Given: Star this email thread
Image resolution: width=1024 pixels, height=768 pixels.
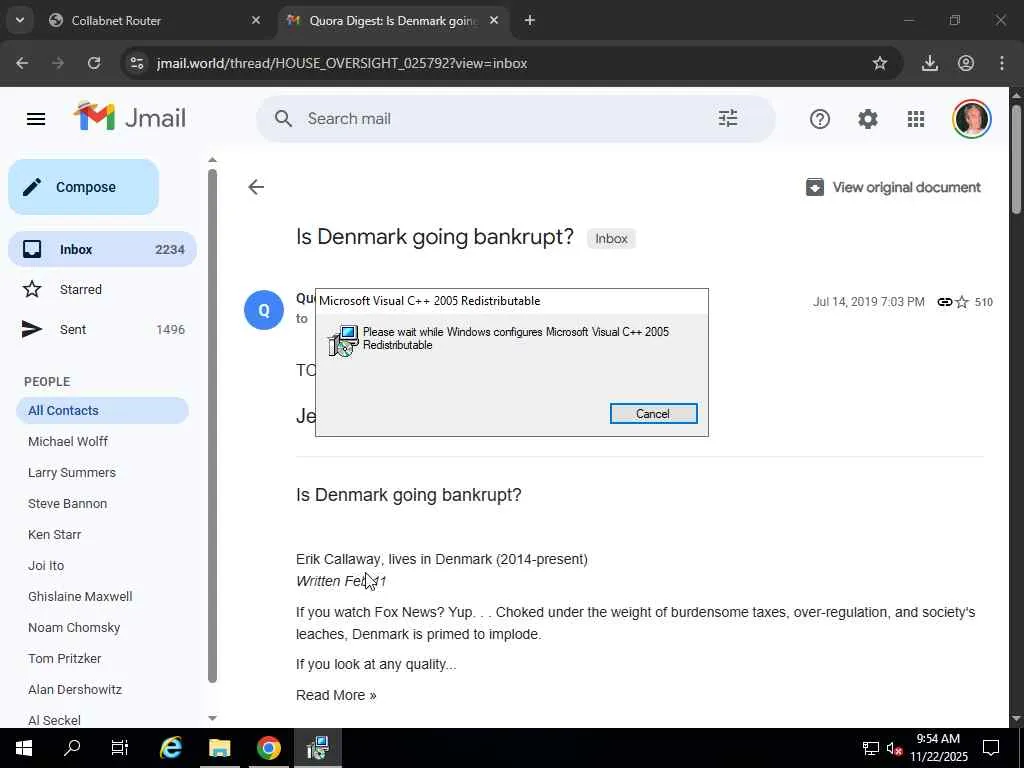Looking at the screenshot, I should pyautogui.click(x=962, y=302).
